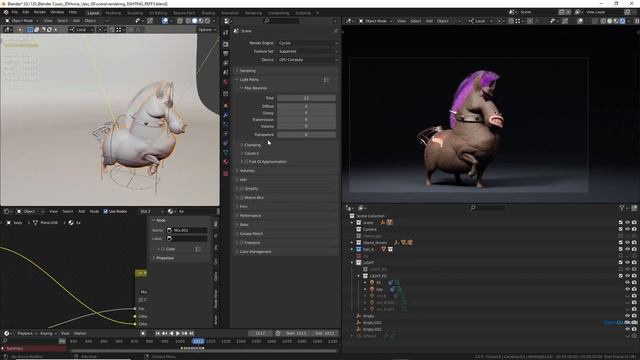
Task: Expand the Summary row in timeline
Action: coord(3,349)
